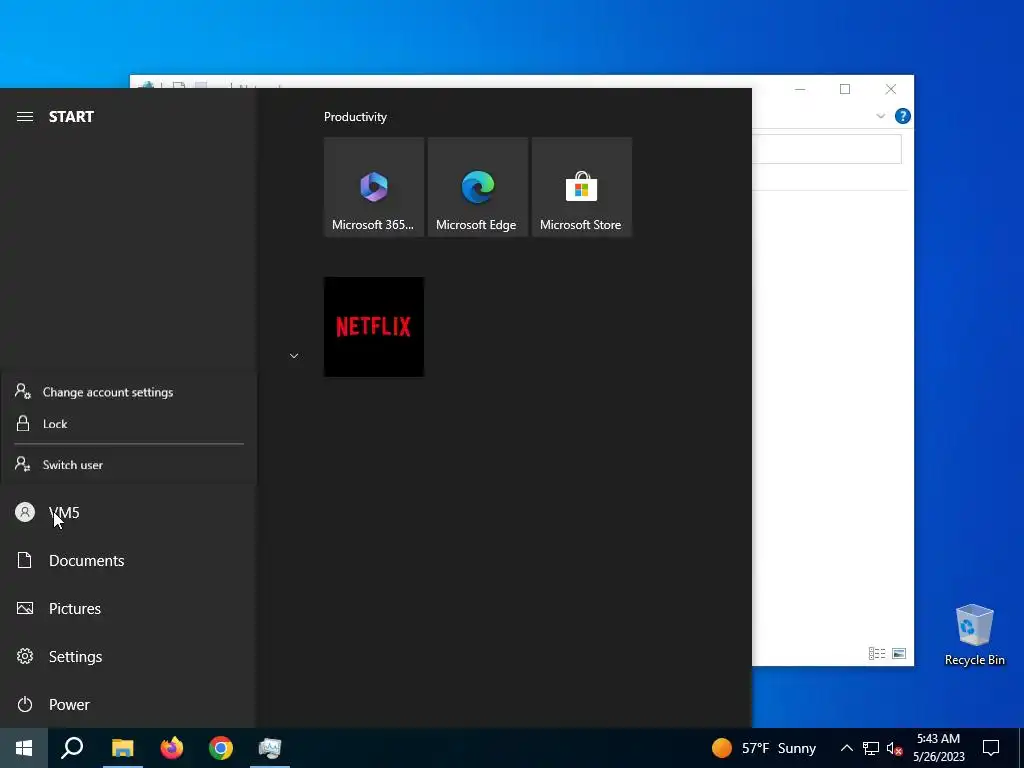
Task: Click the help icon in background window
Action: [x=903, y=116]
